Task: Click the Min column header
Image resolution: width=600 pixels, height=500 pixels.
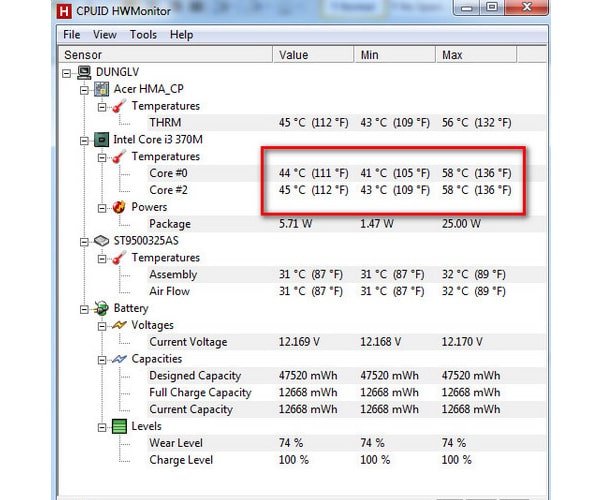Action: coord(395,55)
